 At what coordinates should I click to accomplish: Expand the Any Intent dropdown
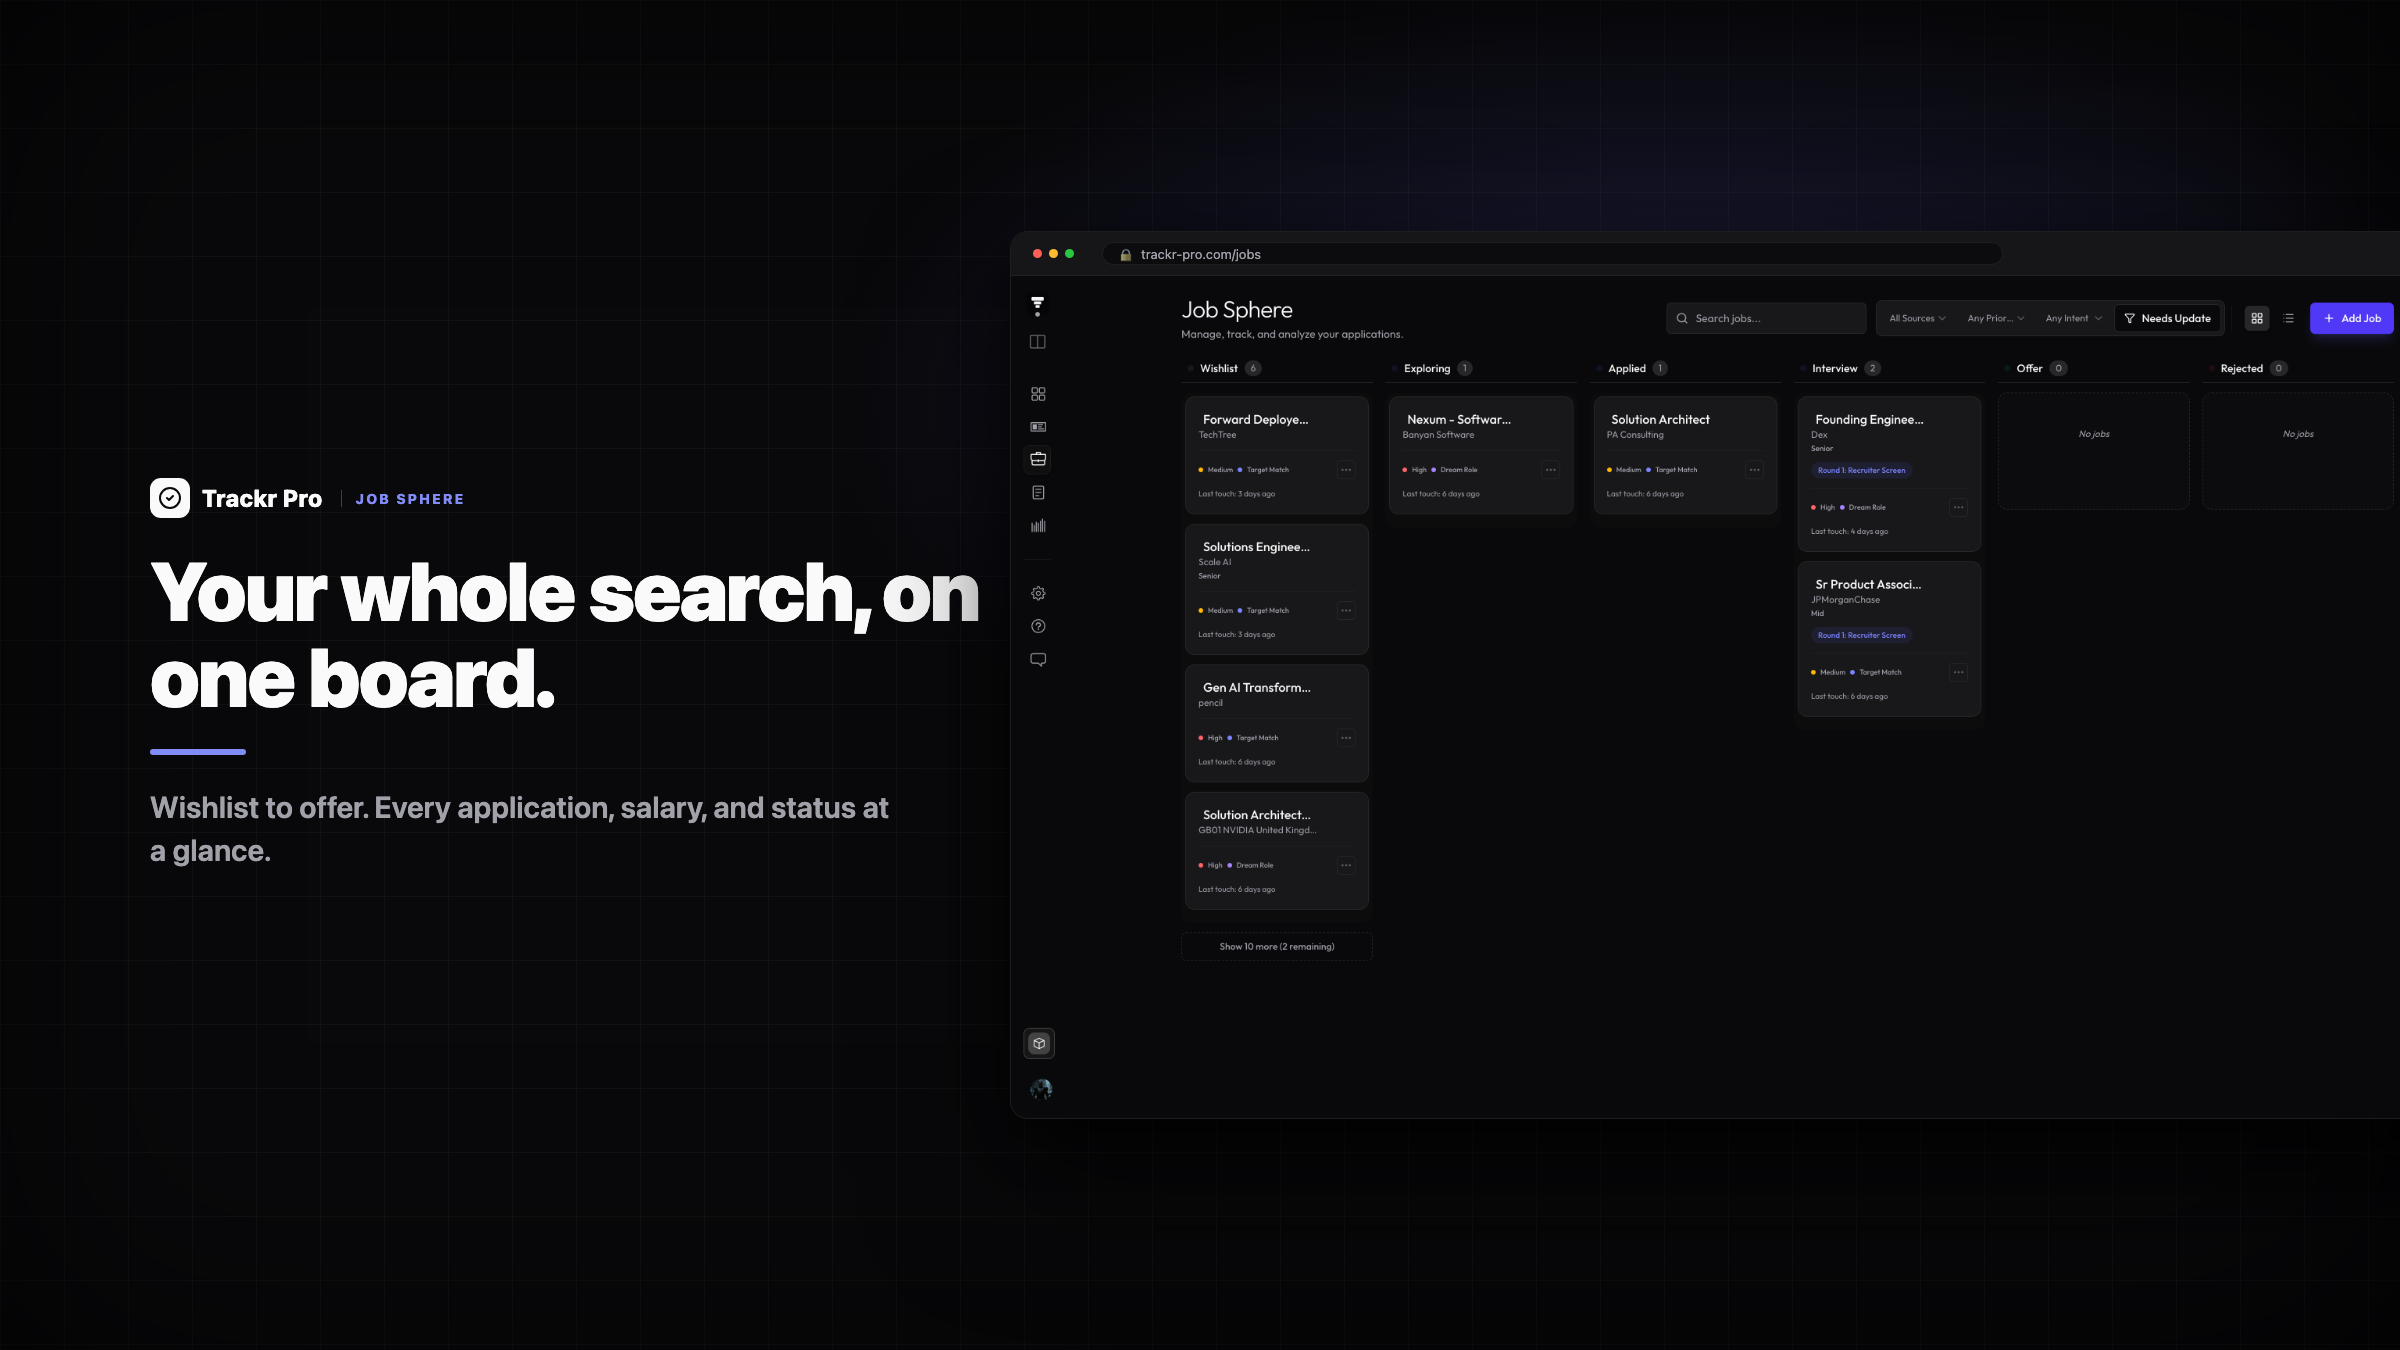point(2073,318)
